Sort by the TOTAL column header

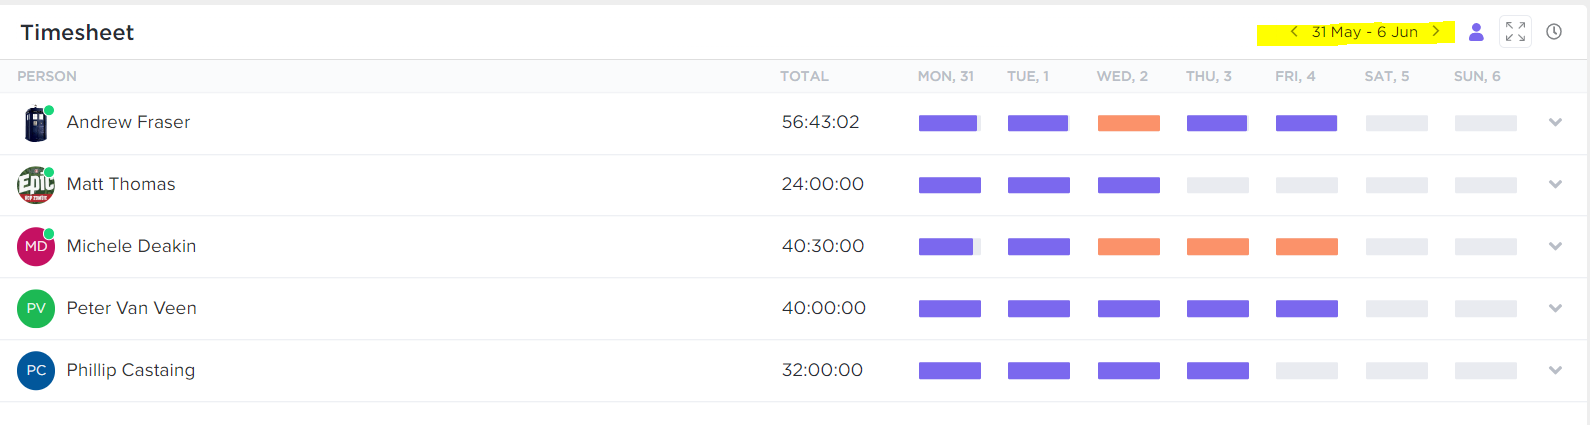click(x=804, y=76)
